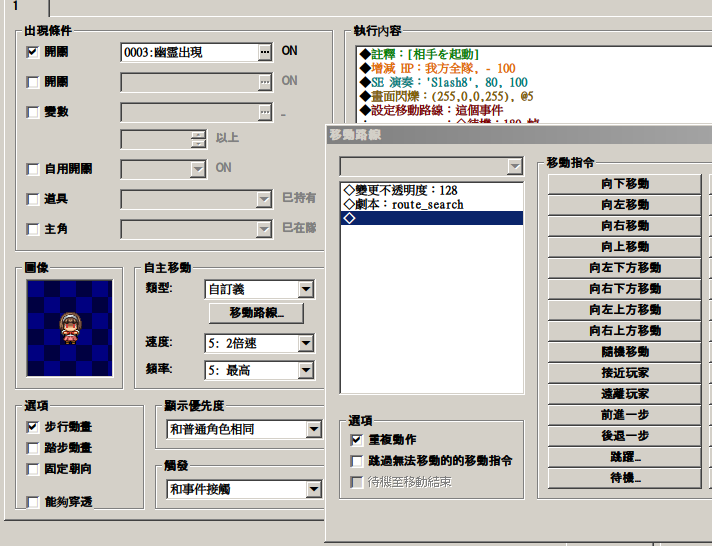Expand the 速度 dropdown showing 2倍速
Screen dimensions: 712x546
click(306, 343)
